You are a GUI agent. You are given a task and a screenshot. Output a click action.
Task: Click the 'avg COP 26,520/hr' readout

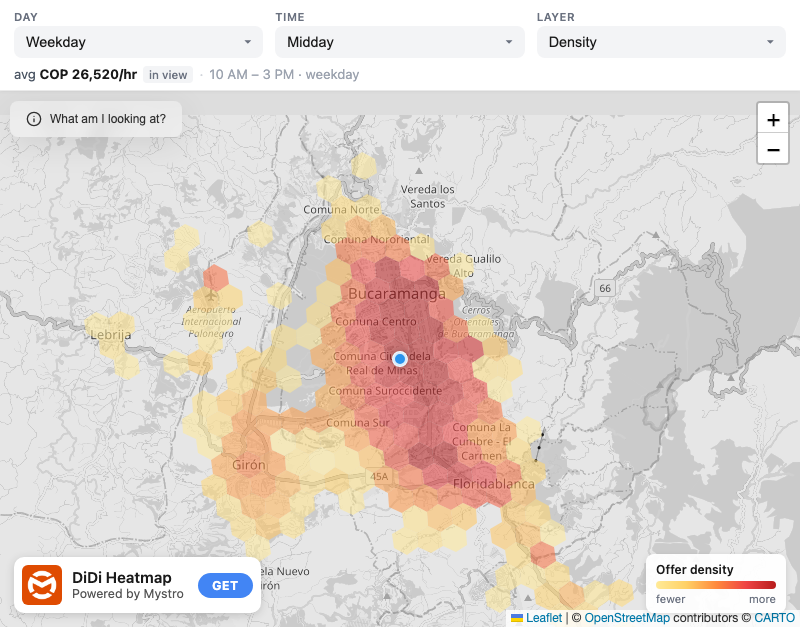coord(76,74)
